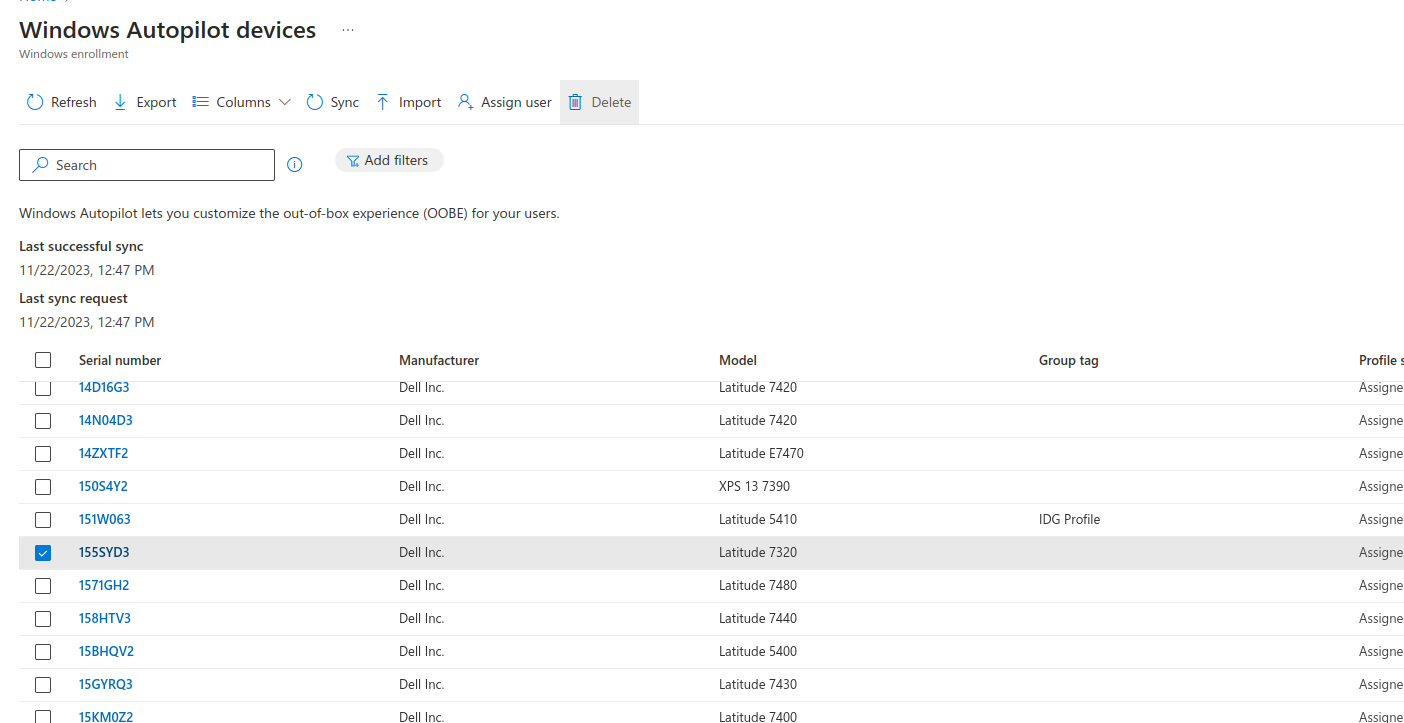Screen dimensions: 1404x723
Task: Expand the Columns dropdown chevron
Action: tap(284, 102)
